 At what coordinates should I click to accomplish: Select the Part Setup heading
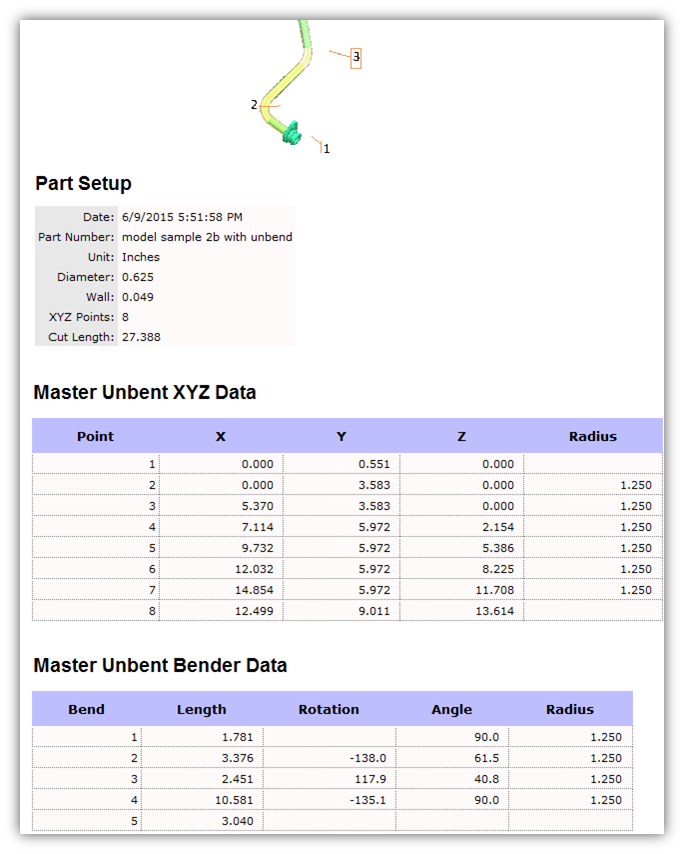click(83, 183)
